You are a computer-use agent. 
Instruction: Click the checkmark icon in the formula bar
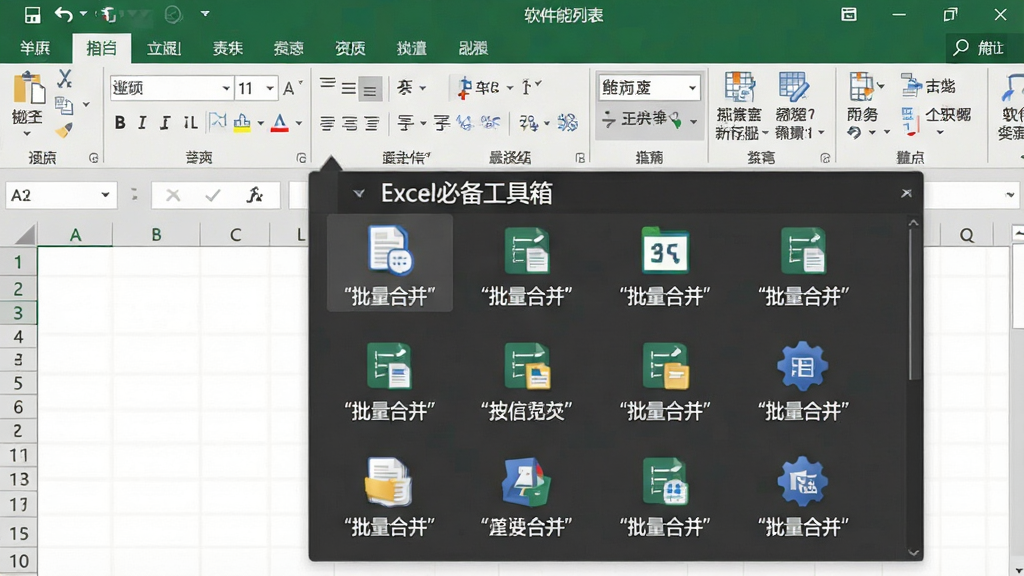213,195
